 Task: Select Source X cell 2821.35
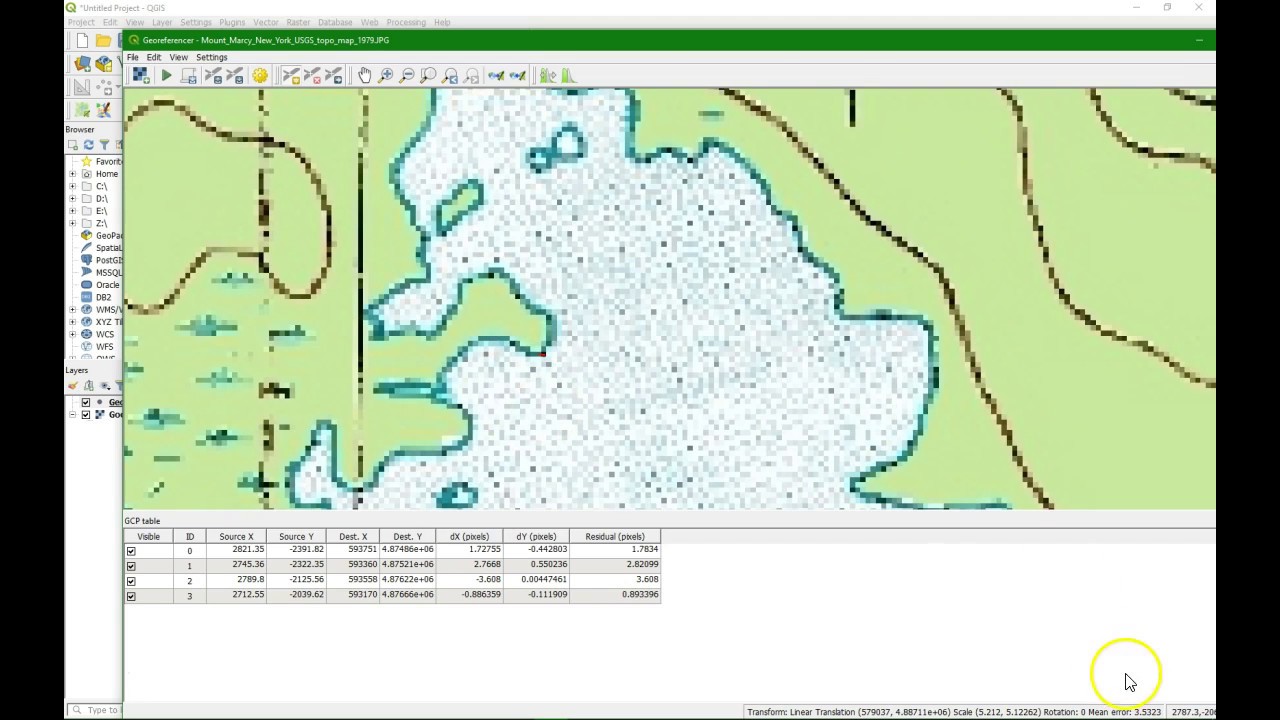(236, 549)
